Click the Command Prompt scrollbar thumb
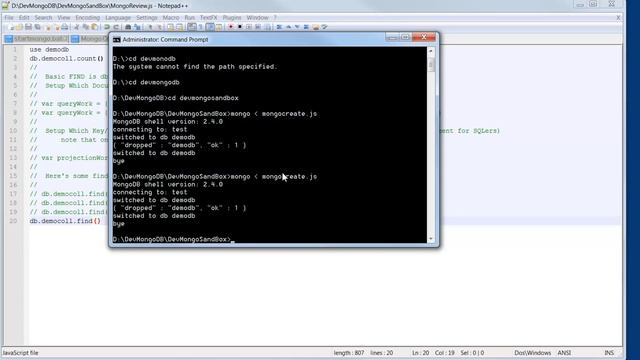Viewport: 640px width, 360px height. 431,65
